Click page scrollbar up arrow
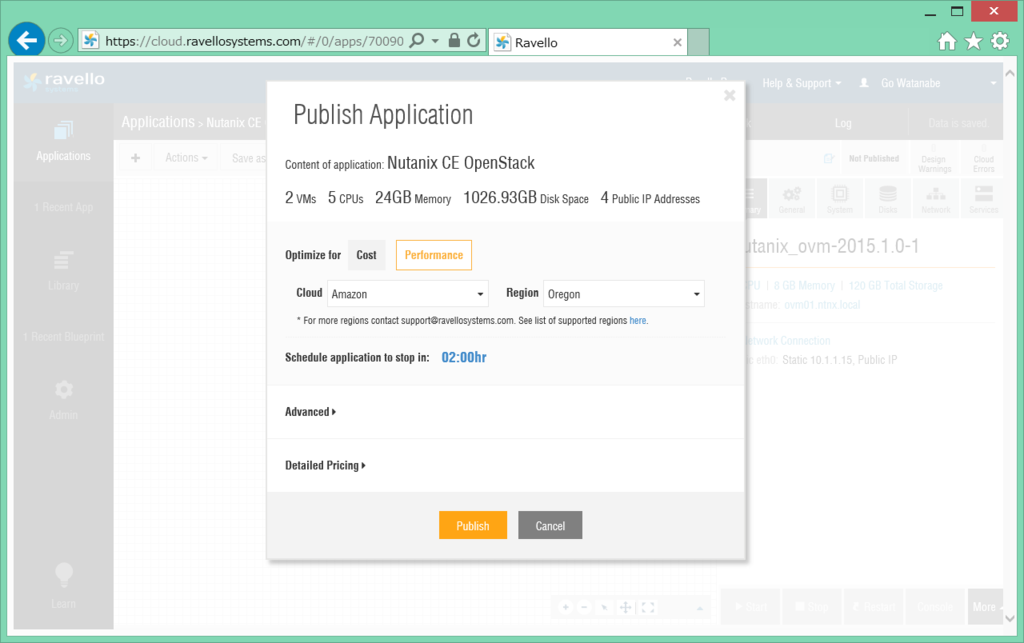This screenshot has width=1024, height=643. [1010, 73]
